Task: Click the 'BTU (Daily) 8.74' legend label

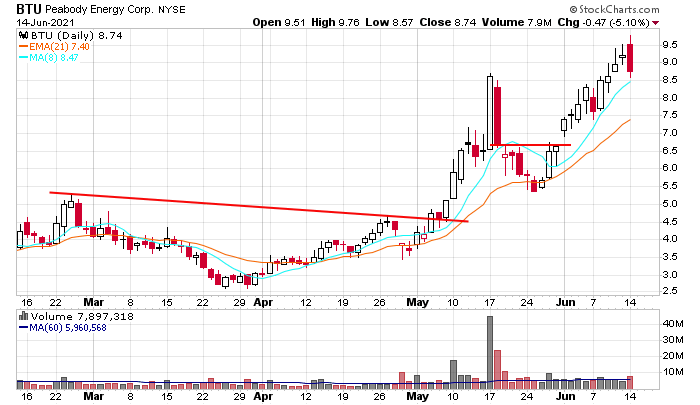Action: pos(76,35)
